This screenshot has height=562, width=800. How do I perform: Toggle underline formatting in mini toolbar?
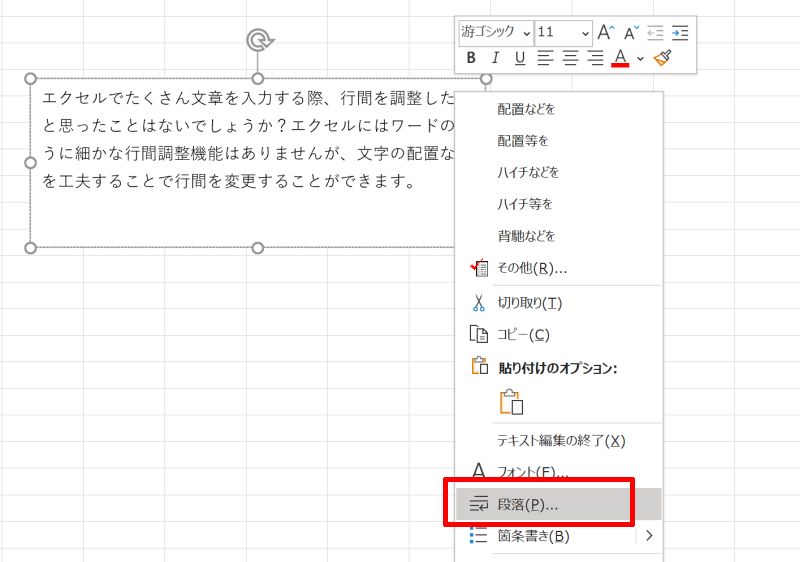[520, 58]
